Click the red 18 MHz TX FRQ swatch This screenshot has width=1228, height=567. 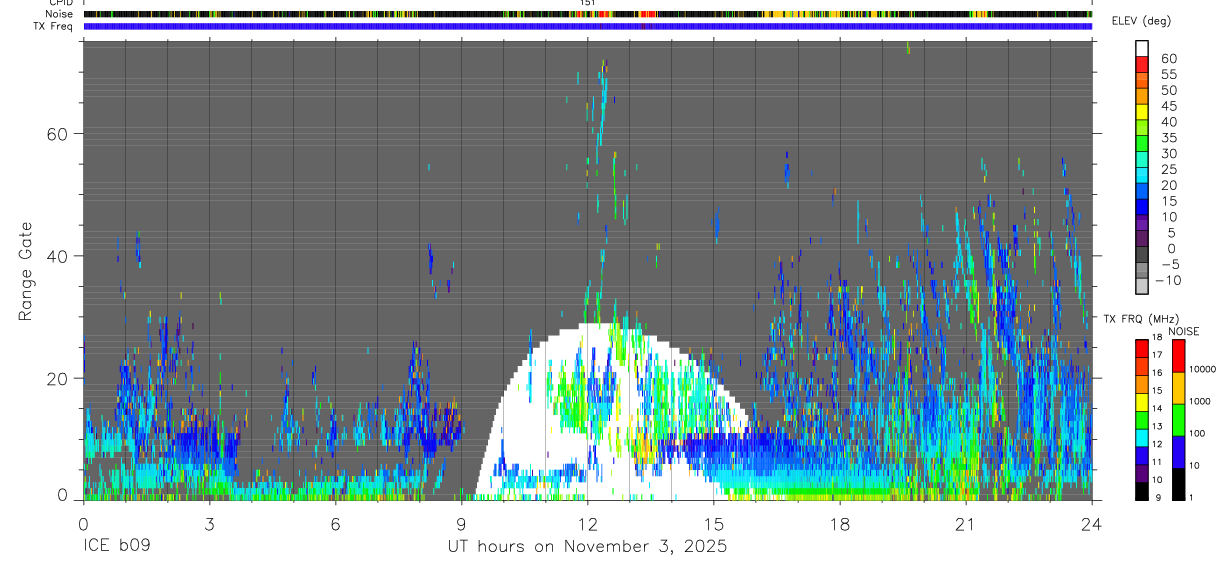click(x=1141, y=349)
